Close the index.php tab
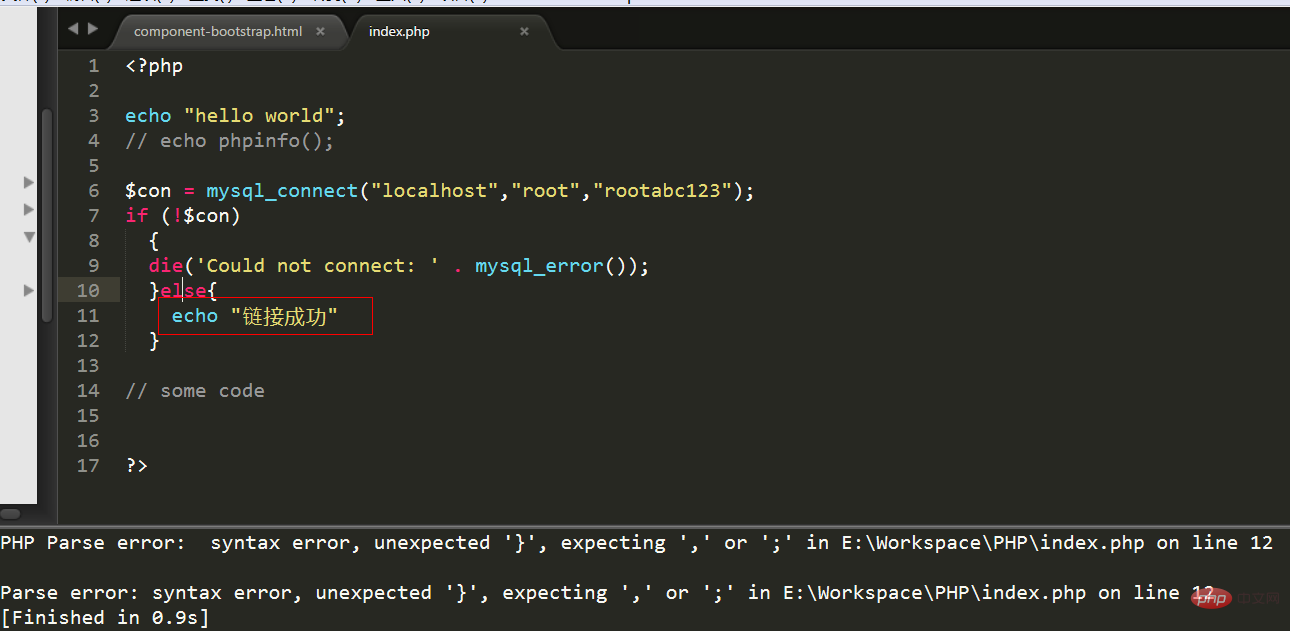Image resolution: width=1290 pixels, height=631 pixels. coord(524,31)
